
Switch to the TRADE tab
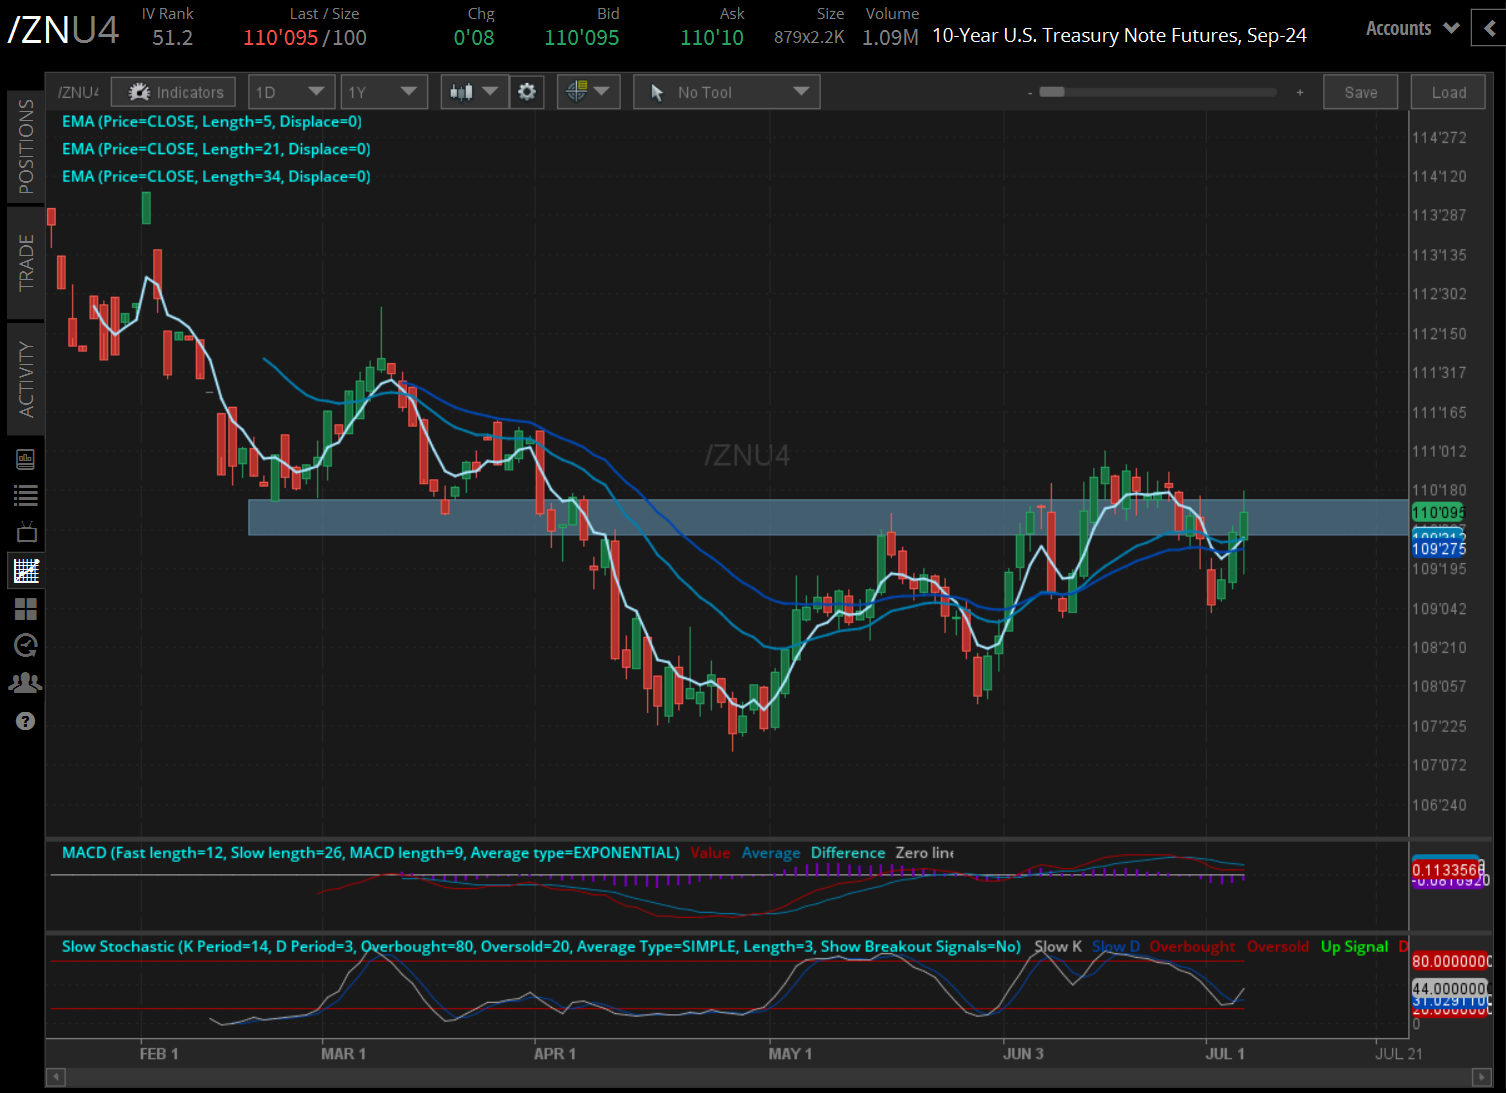(26, 262)
